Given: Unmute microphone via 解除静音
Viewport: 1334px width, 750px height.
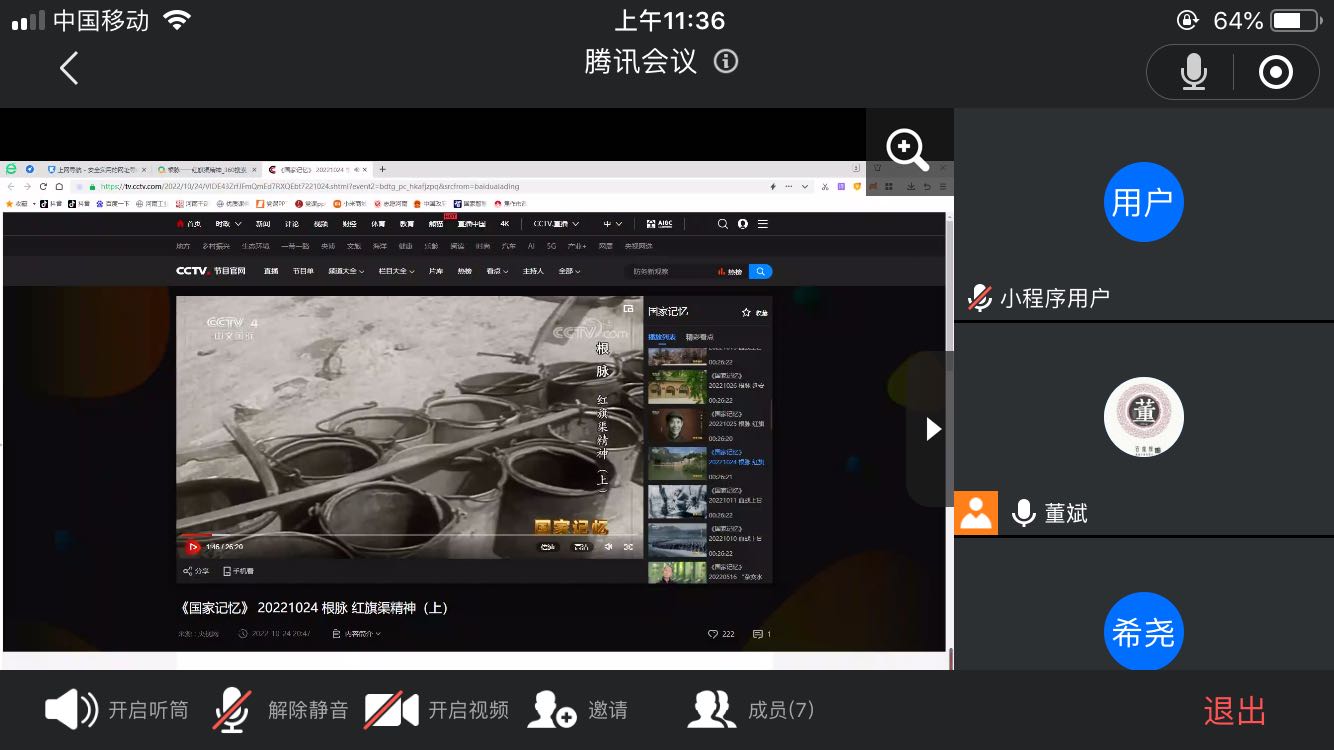Looking at the screenshot, I should (x=281, y=710).
